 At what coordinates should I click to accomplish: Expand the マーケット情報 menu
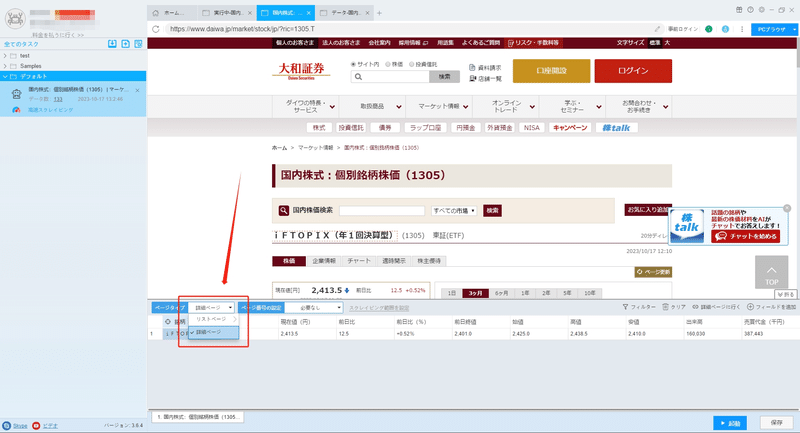pyautogui.click(x=439, y=107)
